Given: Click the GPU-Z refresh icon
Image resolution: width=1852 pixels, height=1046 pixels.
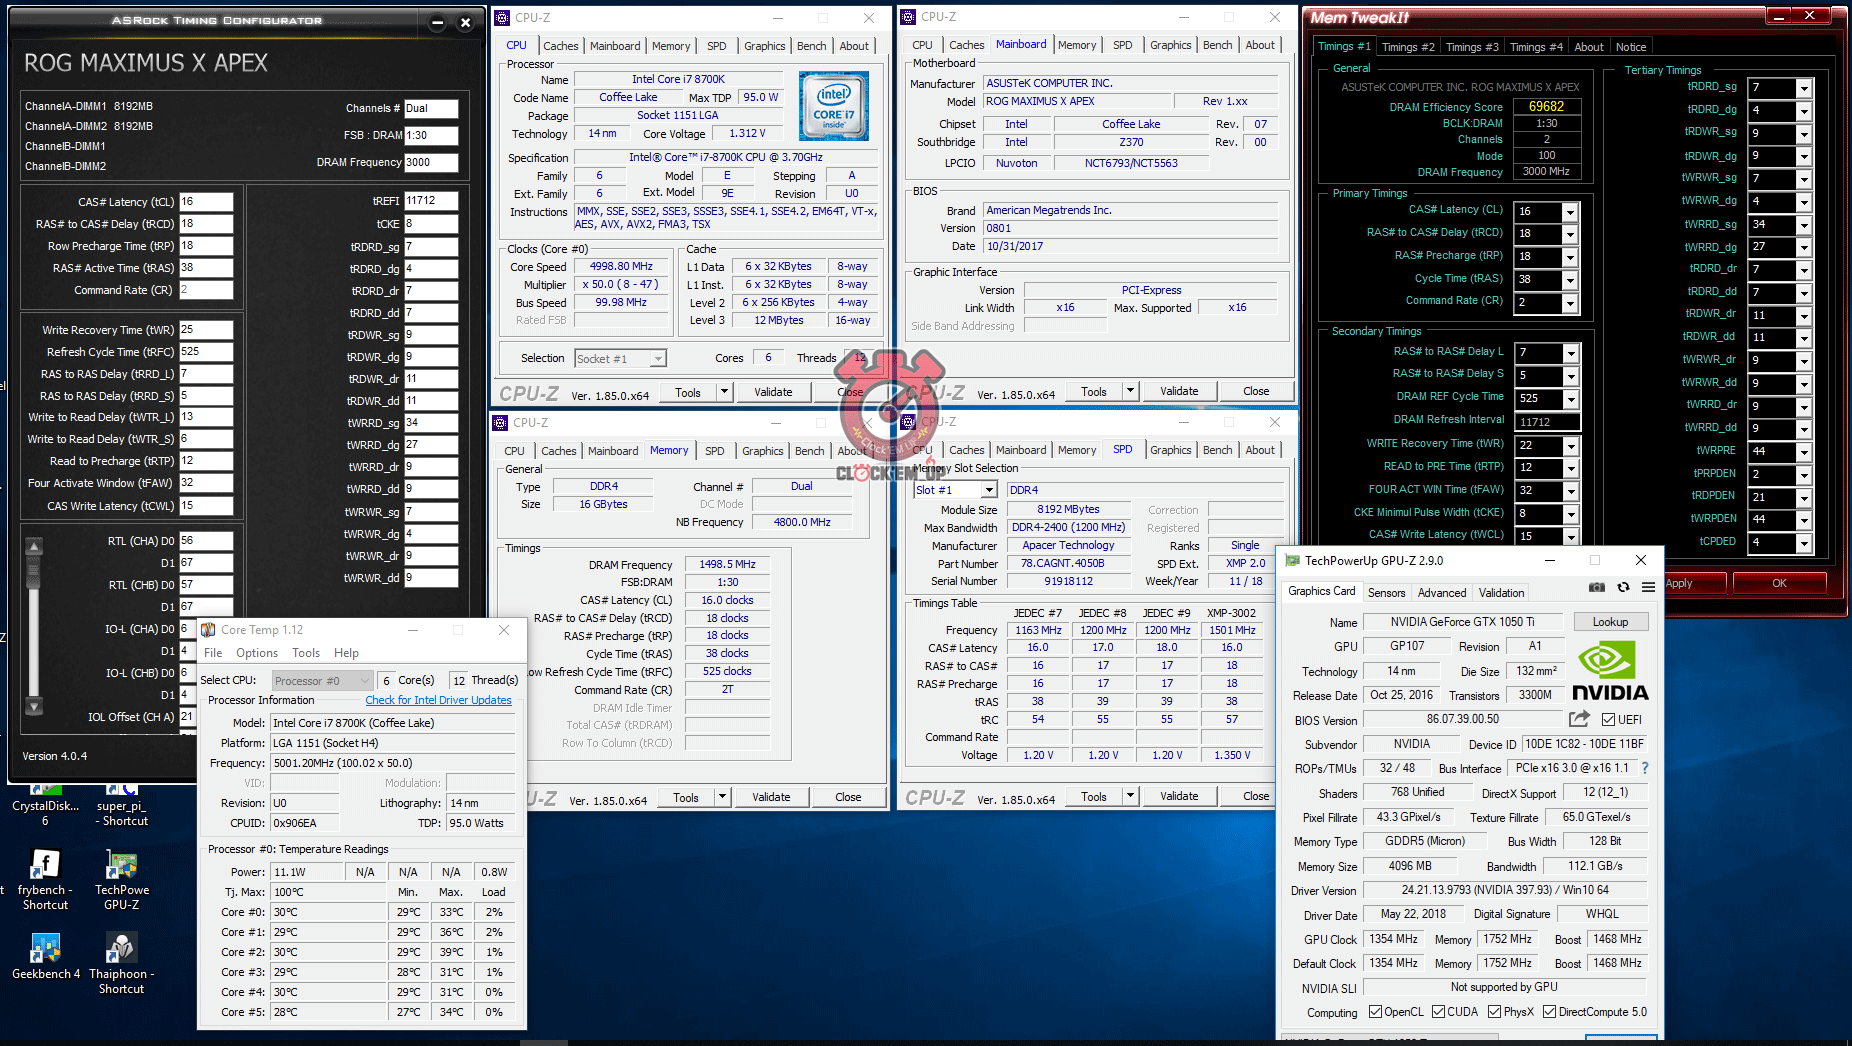Looking at the screenshot, I should (x=1623, y=588).
